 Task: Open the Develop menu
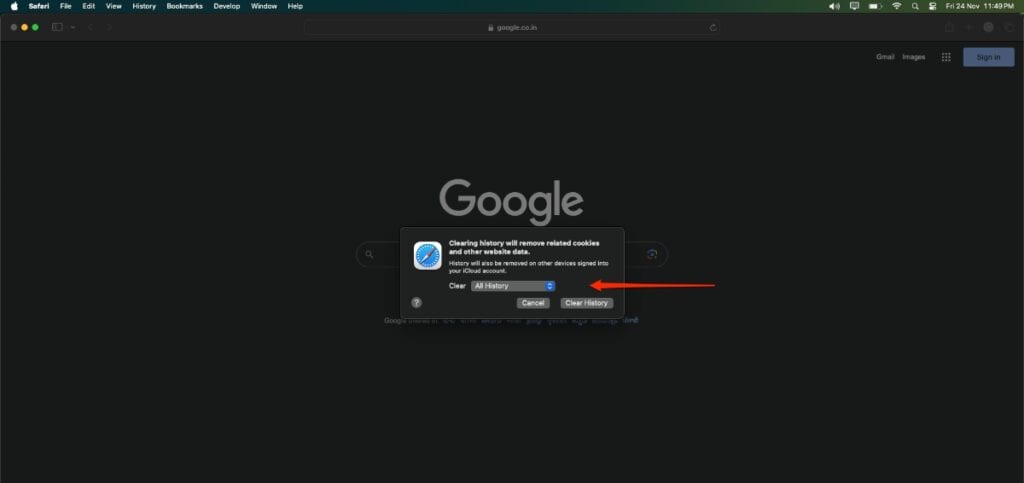click(227, 6)
